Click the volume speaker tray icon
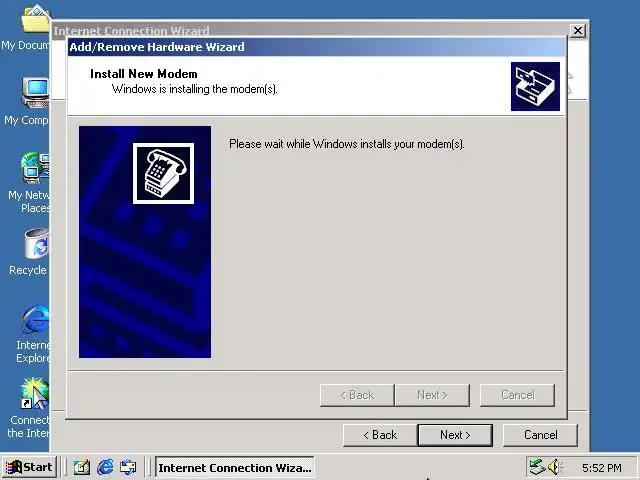Image resolution: width=640 pixels, height=480 pixels. coord(555,467)
